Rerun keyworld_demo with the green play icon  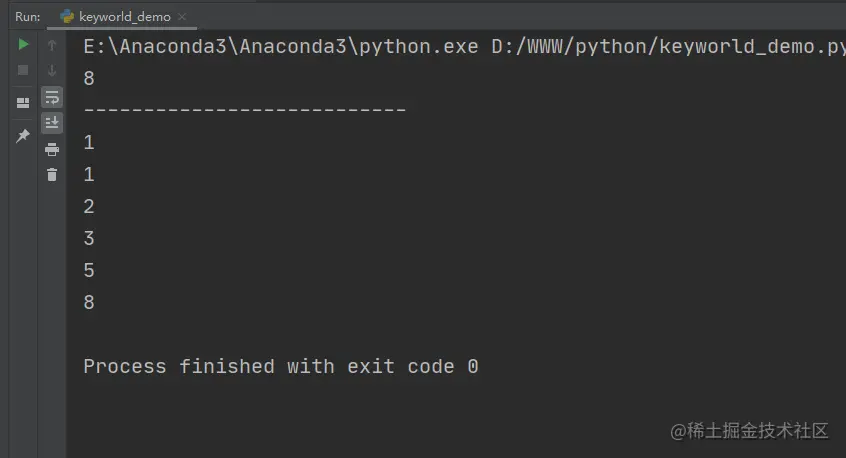click(23, 44)
